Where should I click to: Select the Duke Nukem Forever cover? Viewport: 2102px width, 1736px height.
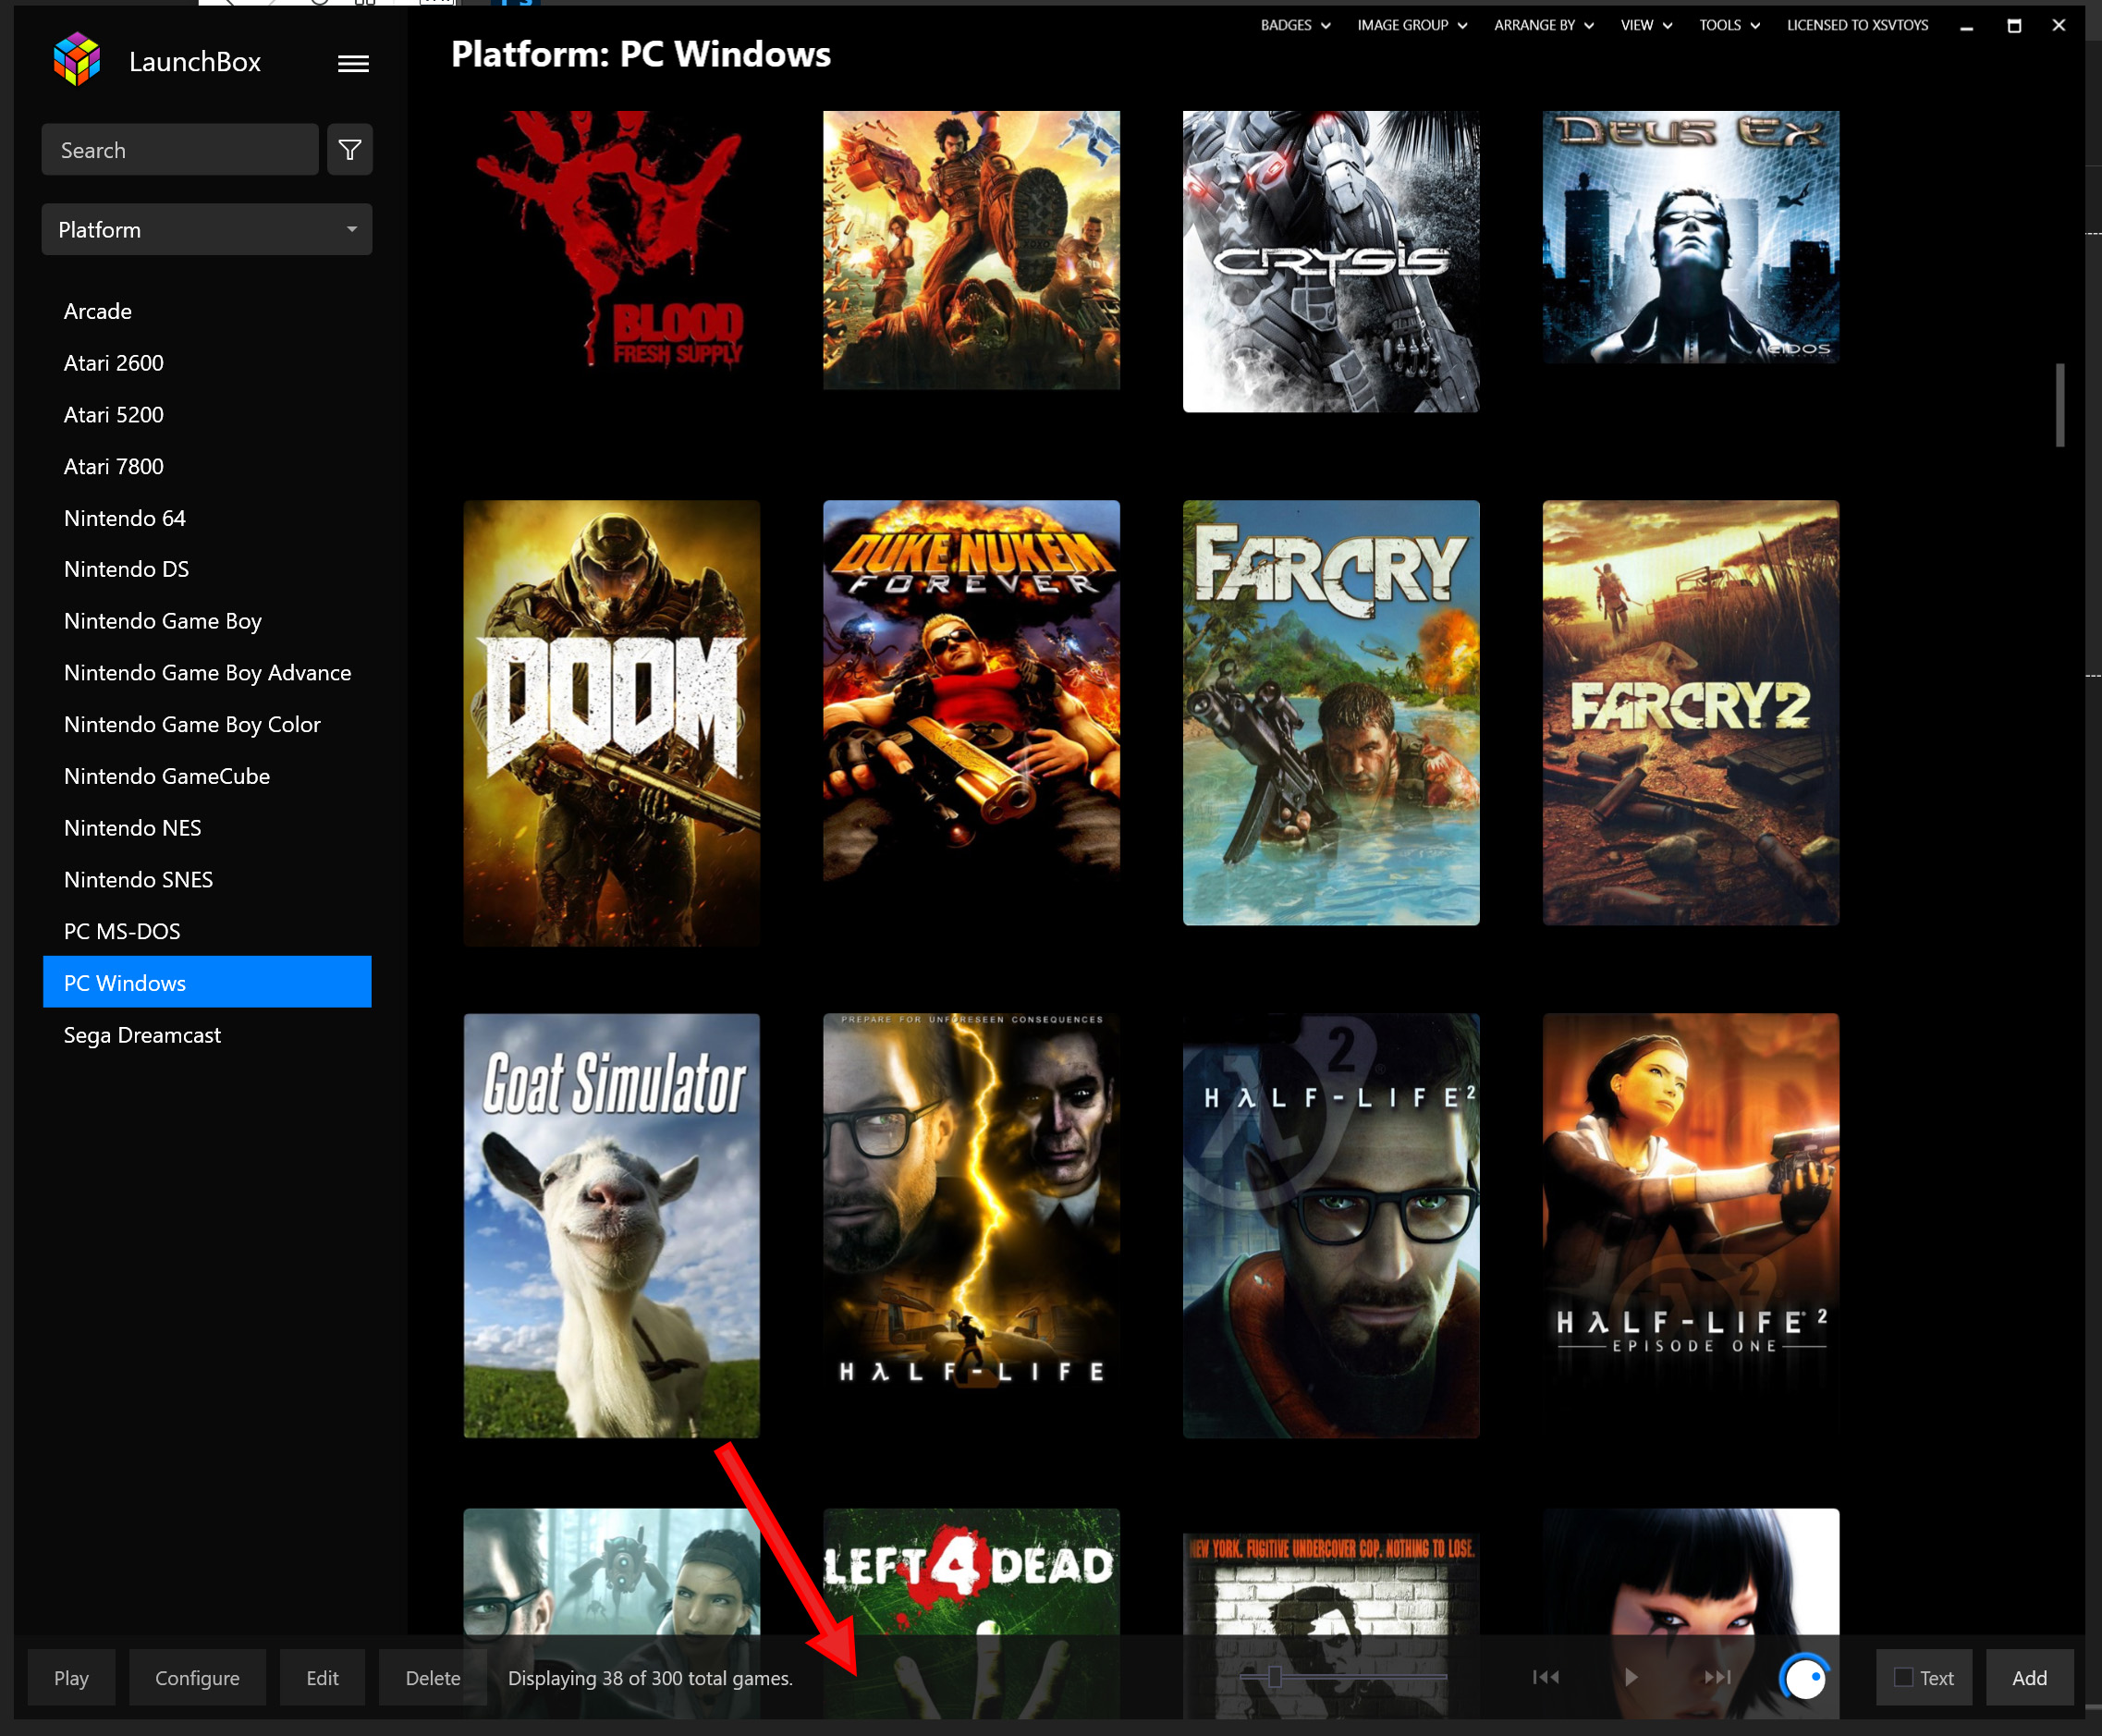971,690
